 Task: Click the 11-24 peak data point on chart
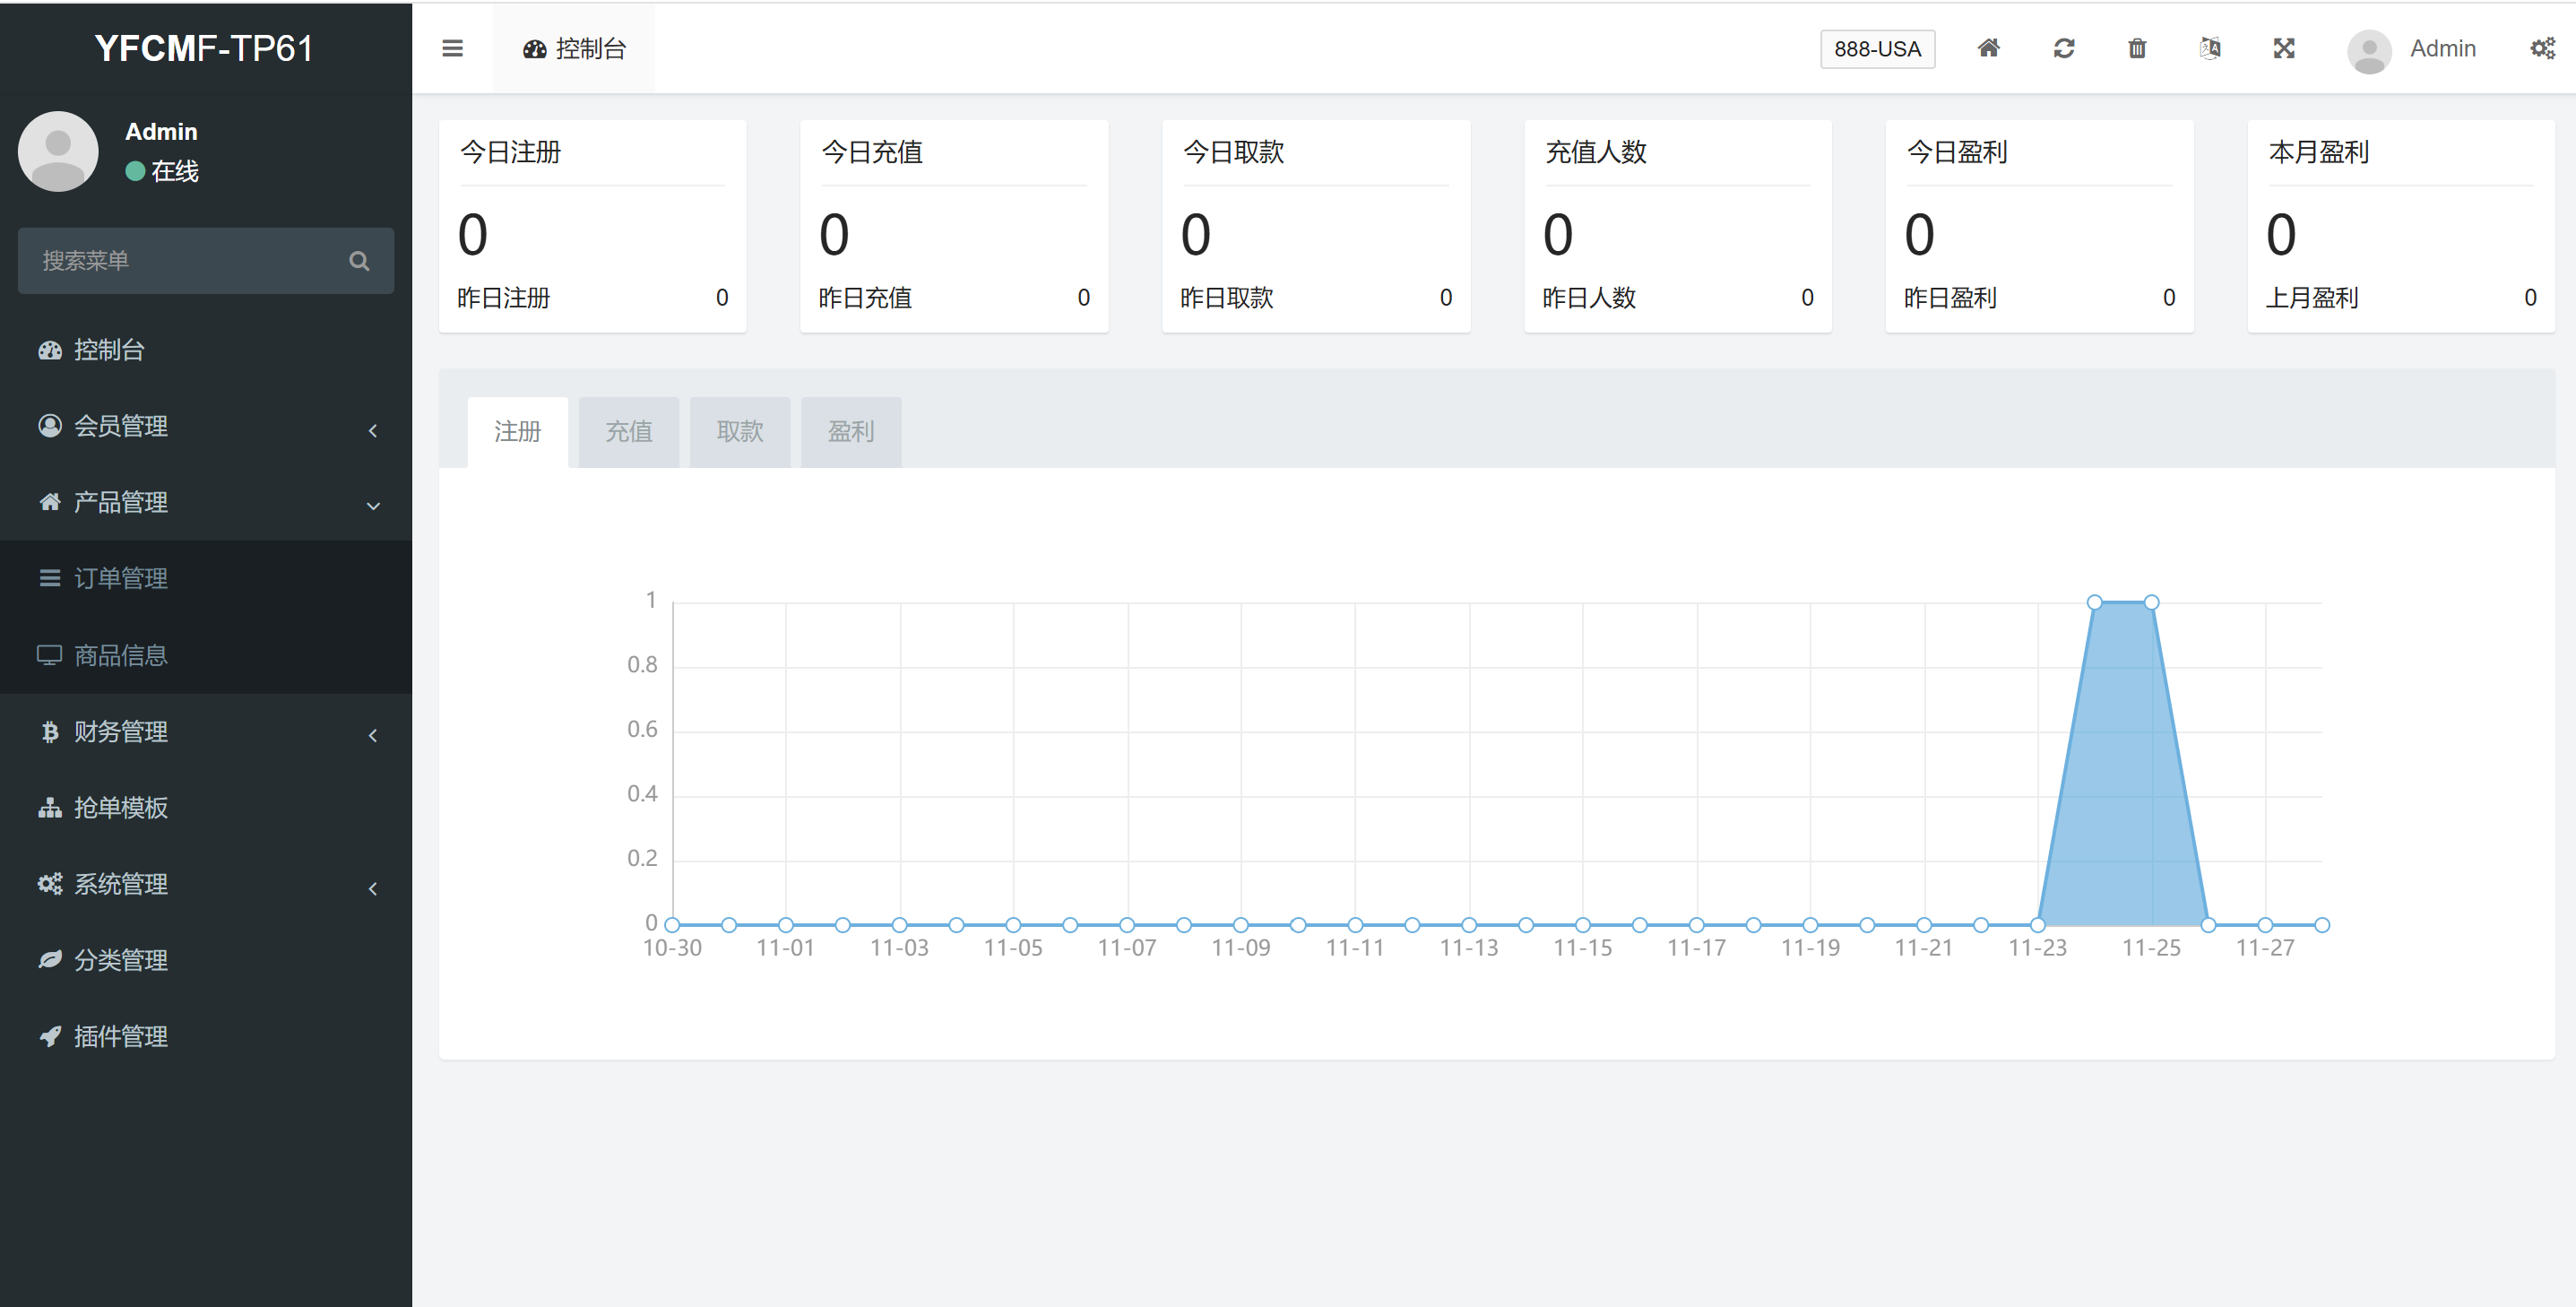point(2094,602)
